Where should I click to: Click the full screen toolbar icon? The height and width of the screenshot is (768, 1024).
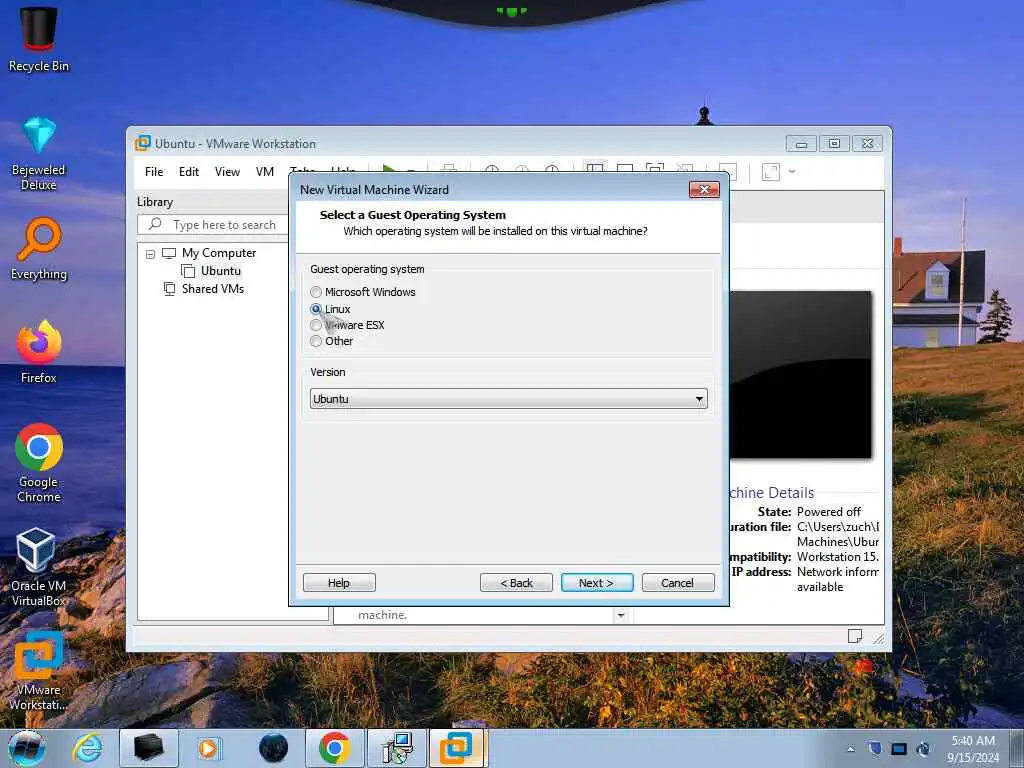point(654,169)
